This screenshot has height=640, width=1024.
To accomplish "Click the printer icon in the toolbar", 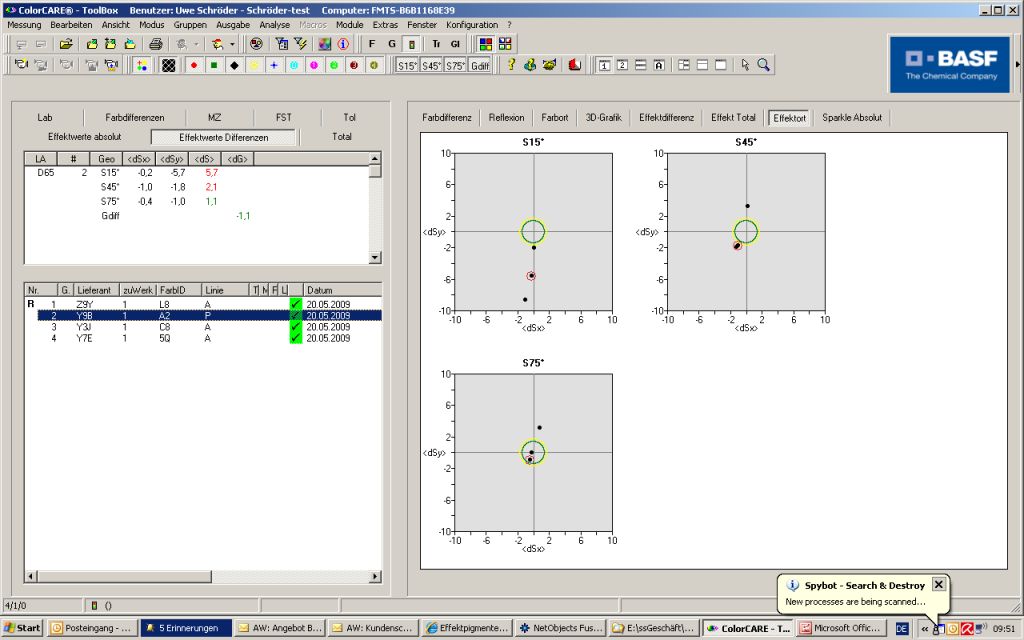I will pos(156,44).
